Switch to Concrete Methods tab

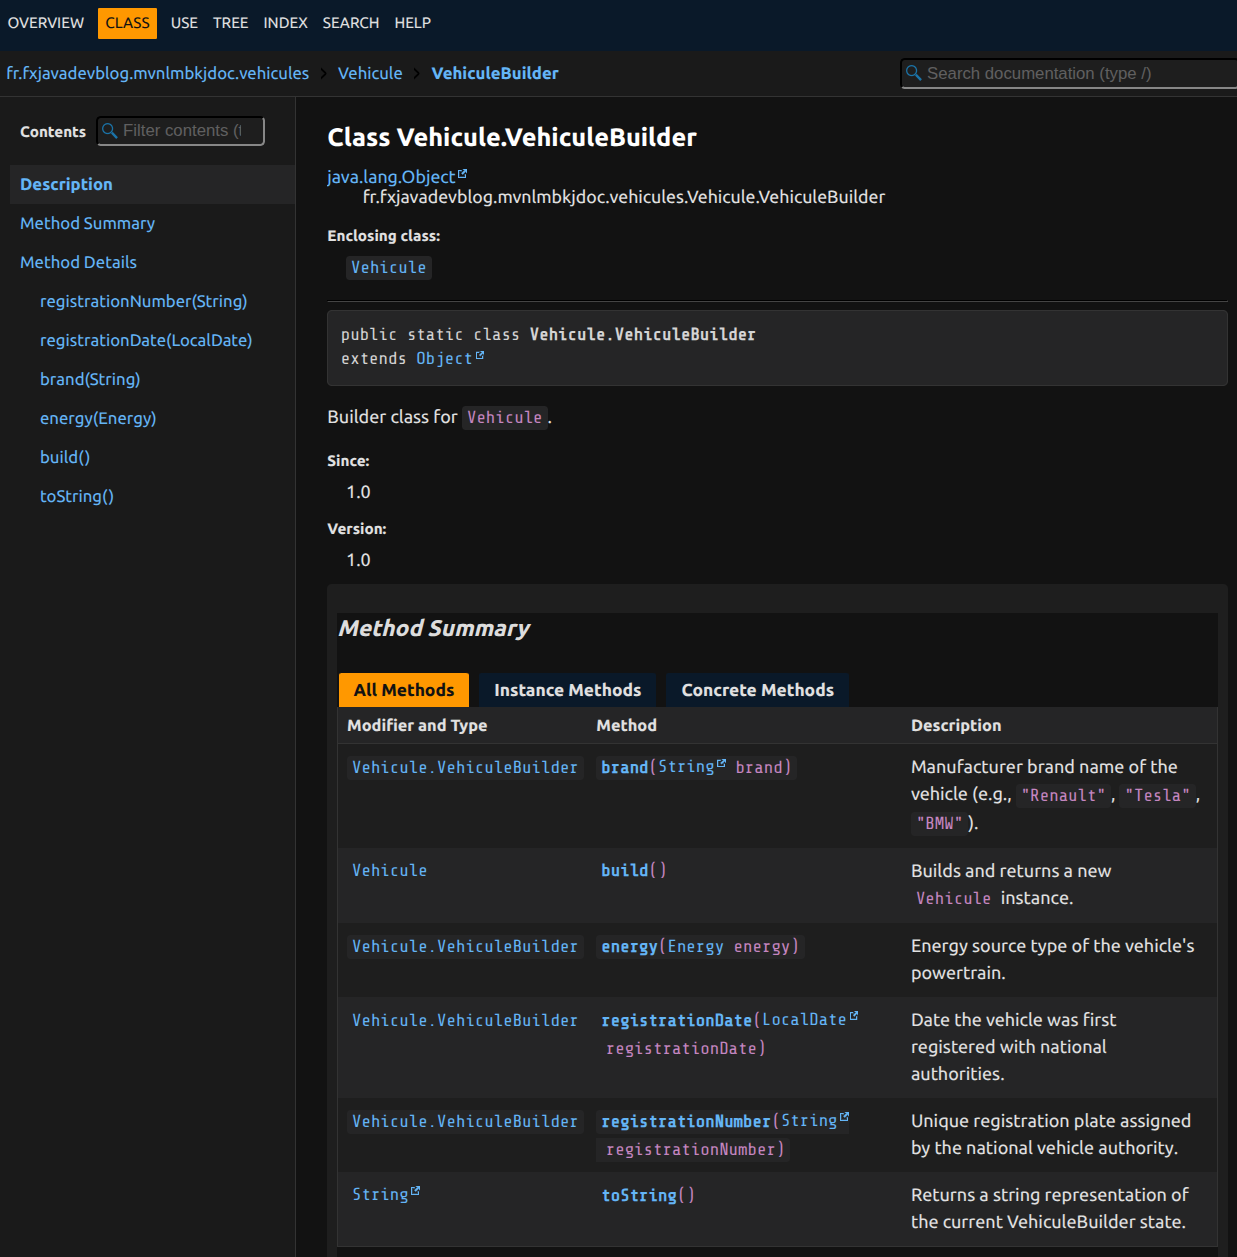point(757,690)
